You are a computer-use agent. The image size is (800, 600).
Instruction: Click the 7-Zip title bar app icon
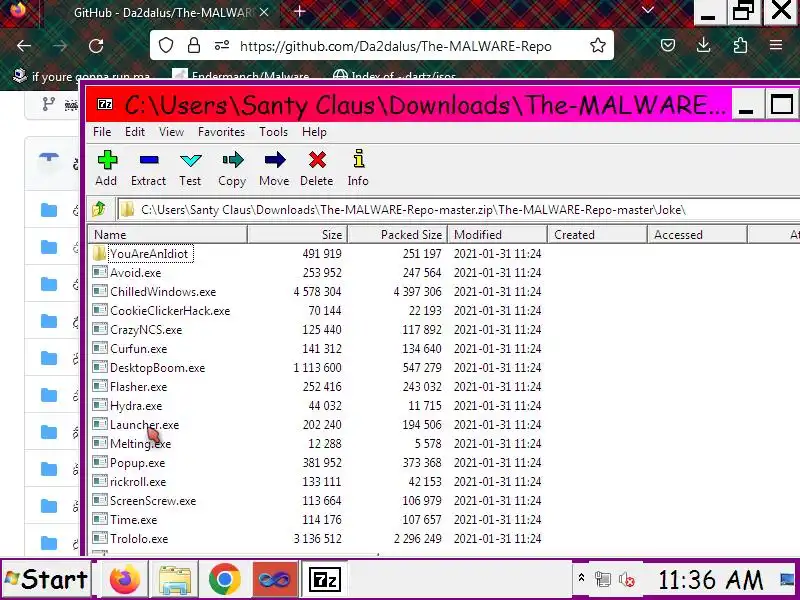(x=105, y=105)
